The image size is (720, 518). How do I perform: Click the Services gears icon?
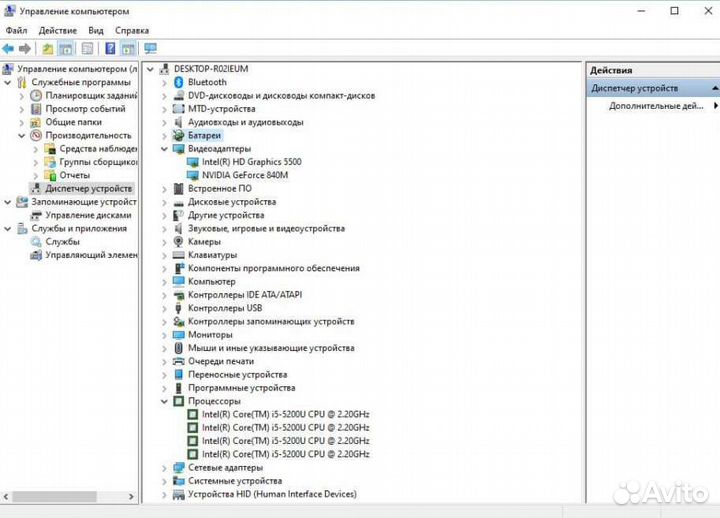tap(36, 242)
